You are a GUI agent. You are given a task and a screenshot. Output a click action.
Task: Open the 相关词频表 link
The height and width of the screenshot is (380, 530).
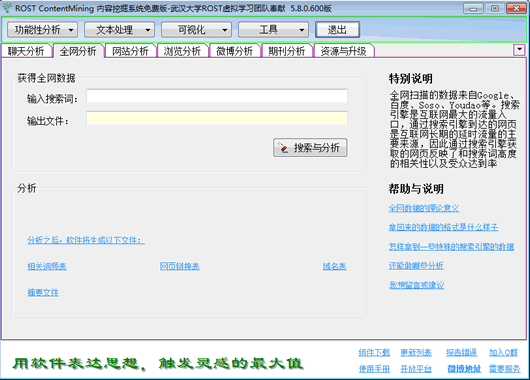pos(47,266)
